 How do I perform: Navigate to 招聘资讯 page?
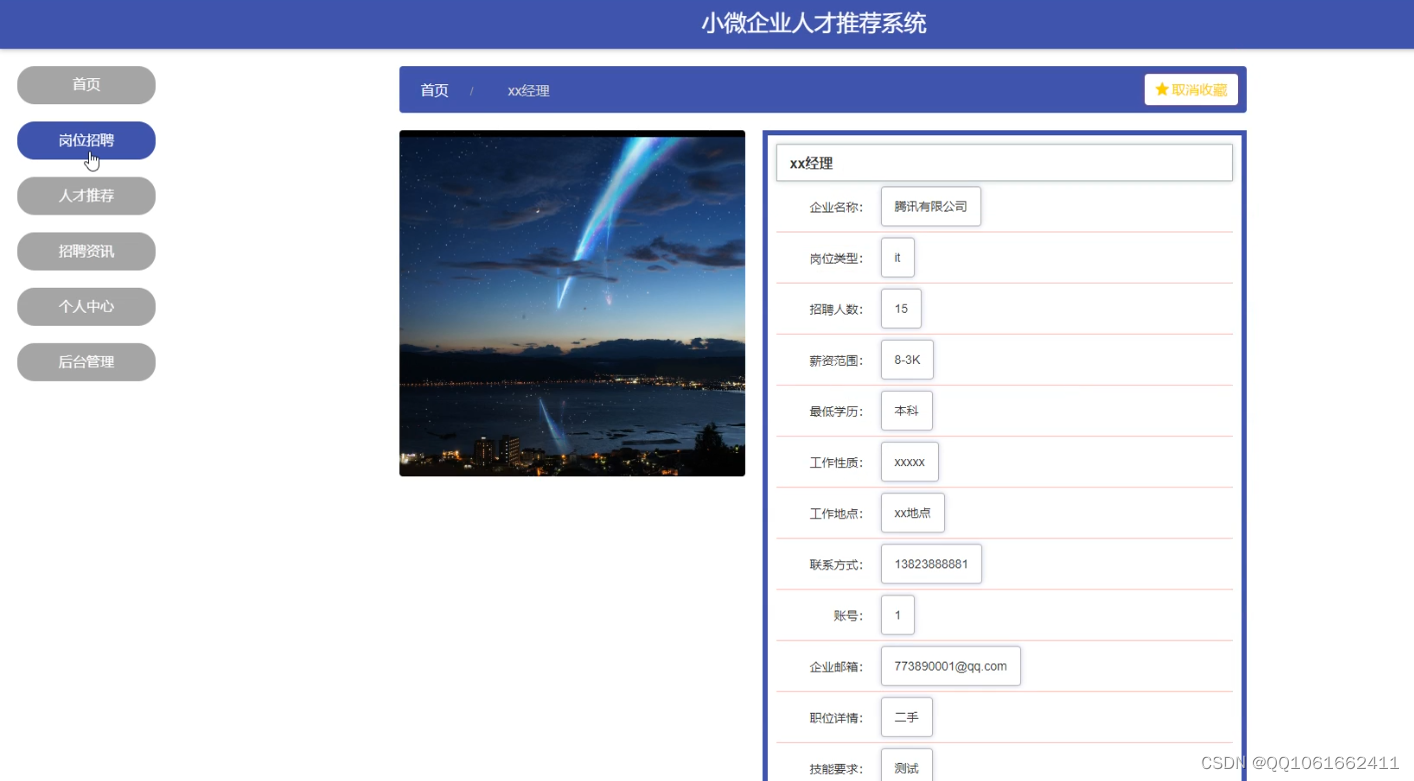tap(86, 251)
